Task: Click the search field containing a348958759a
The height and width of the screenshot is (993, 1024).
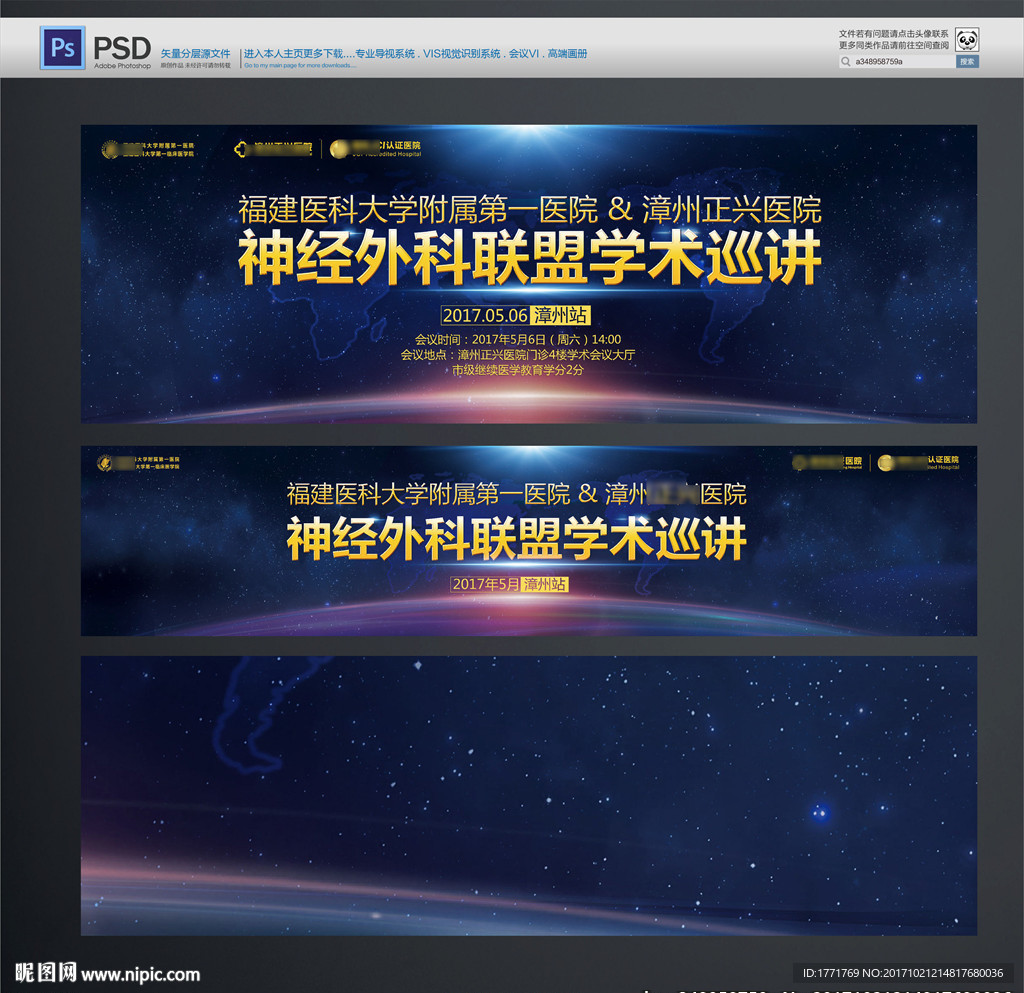Action: point(897,61)
